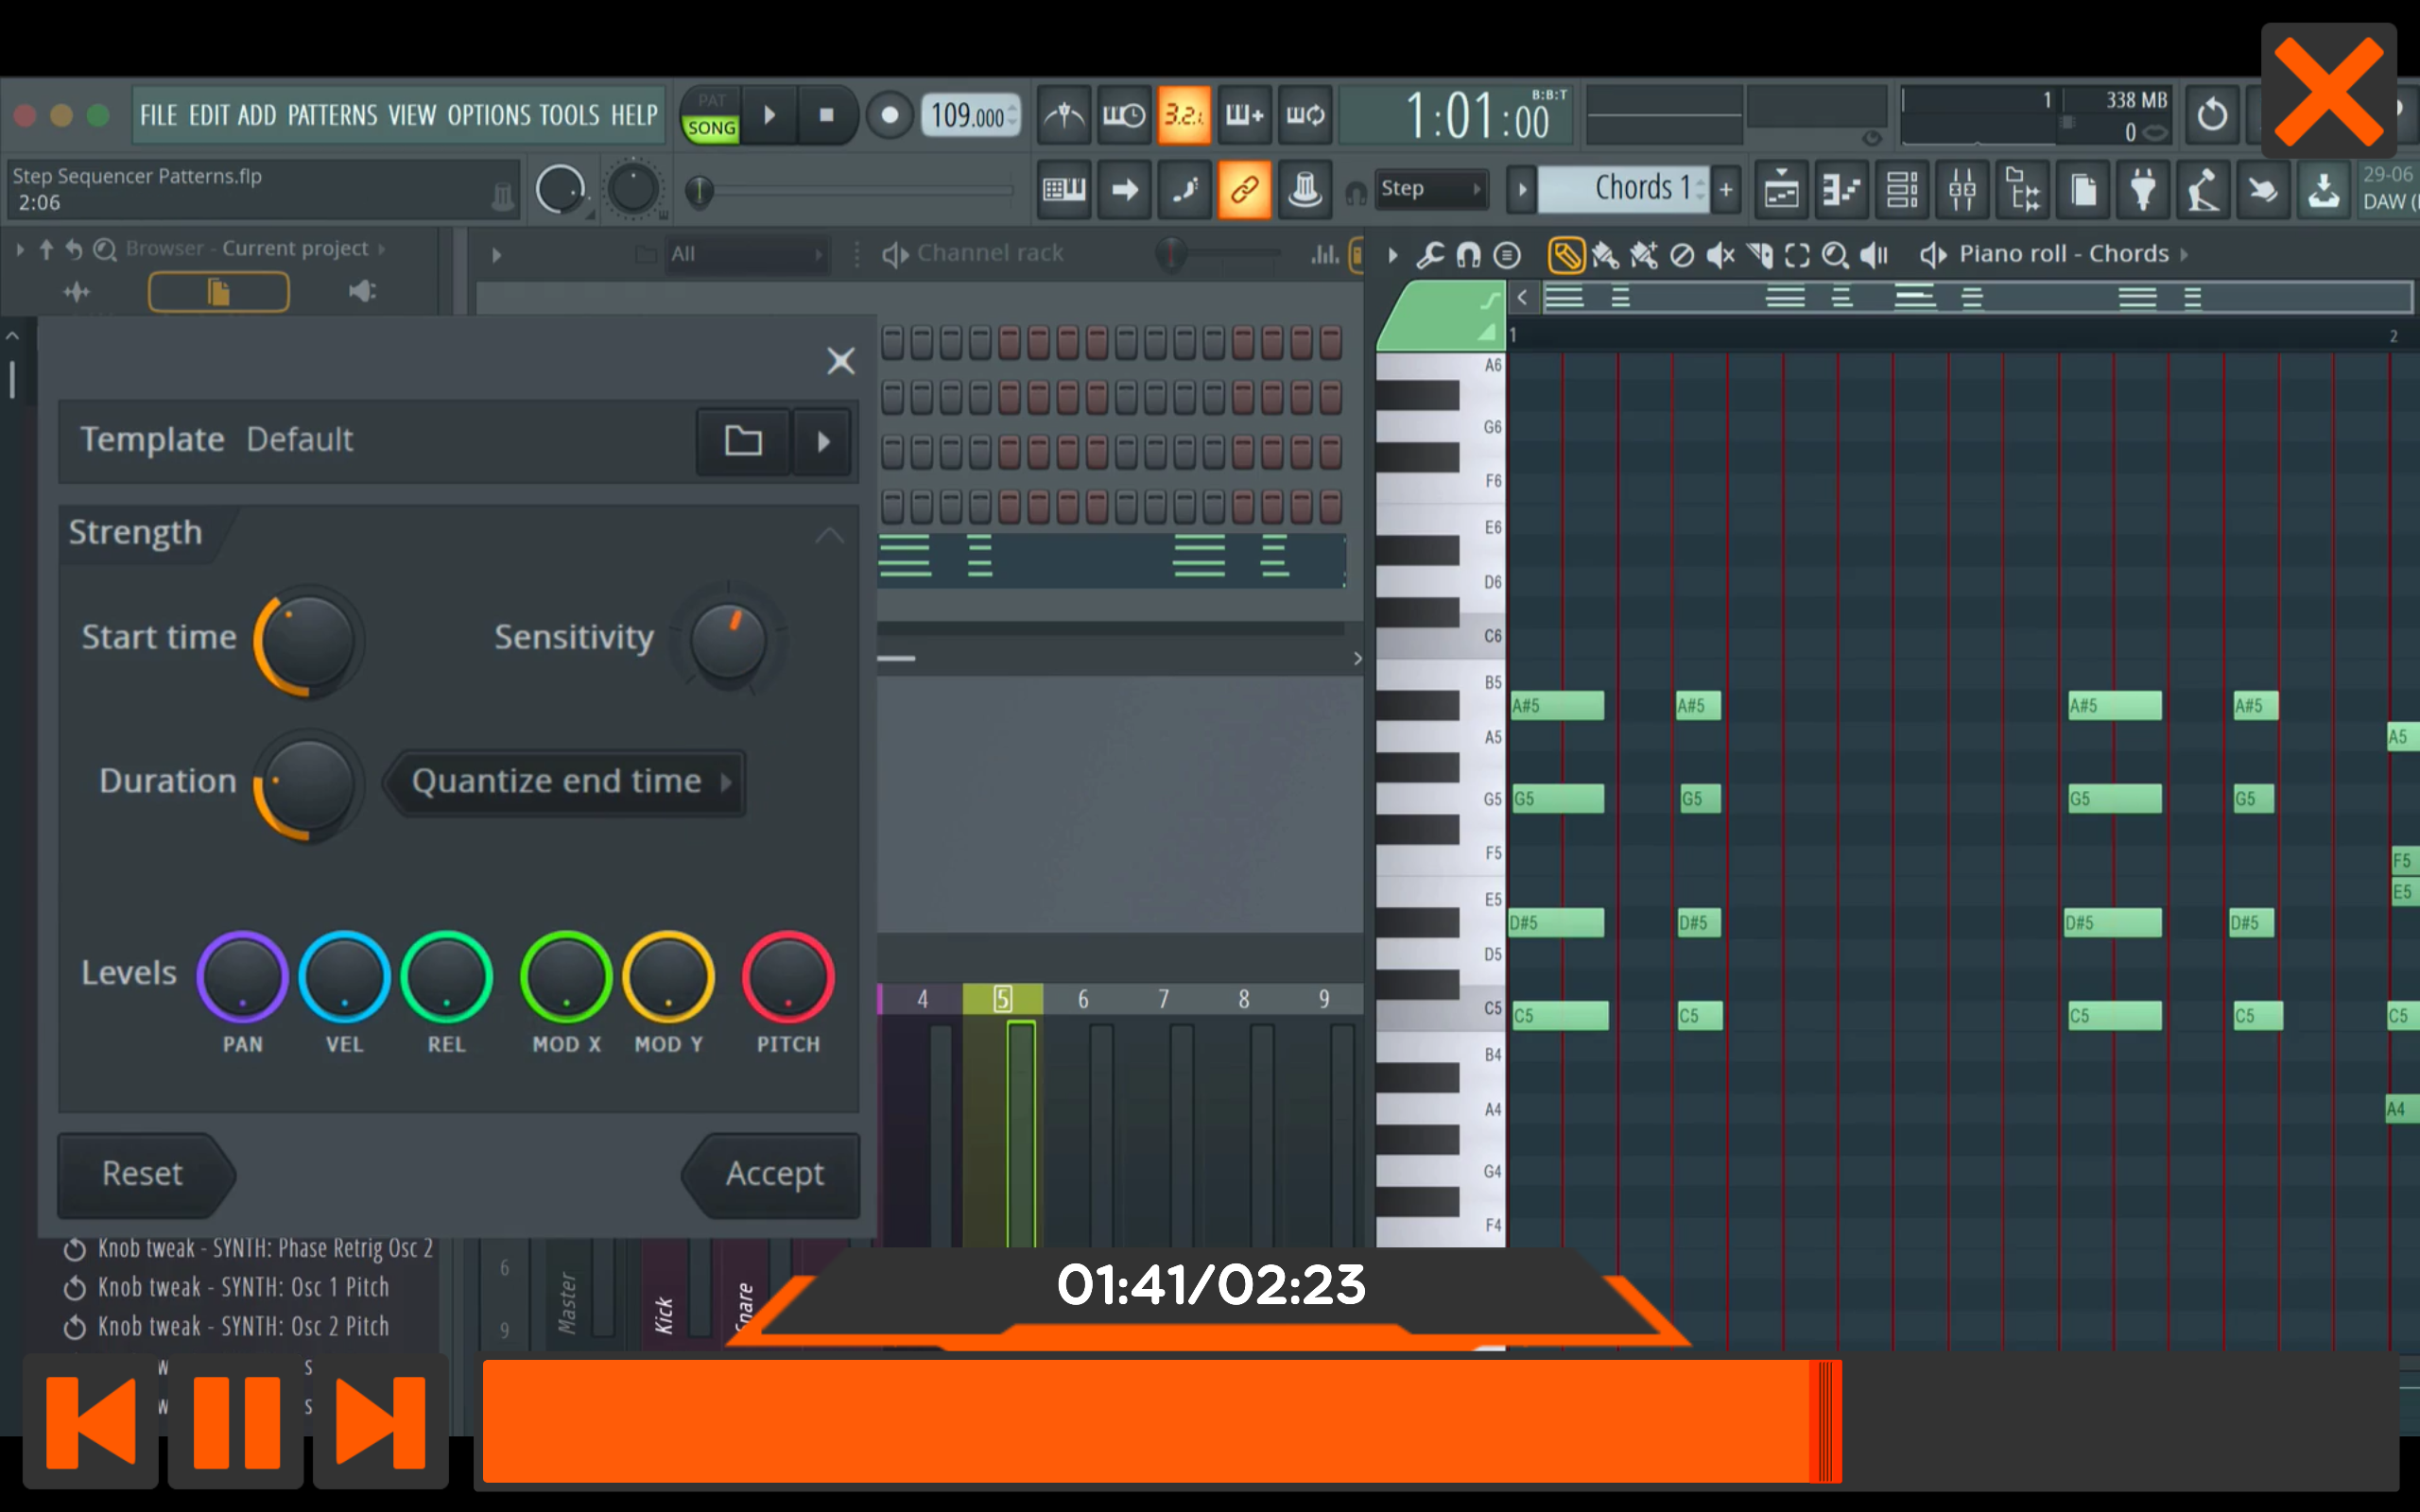Open the Channel rack view icon
This screenshot has height=1512, width=2420.
1902,189
